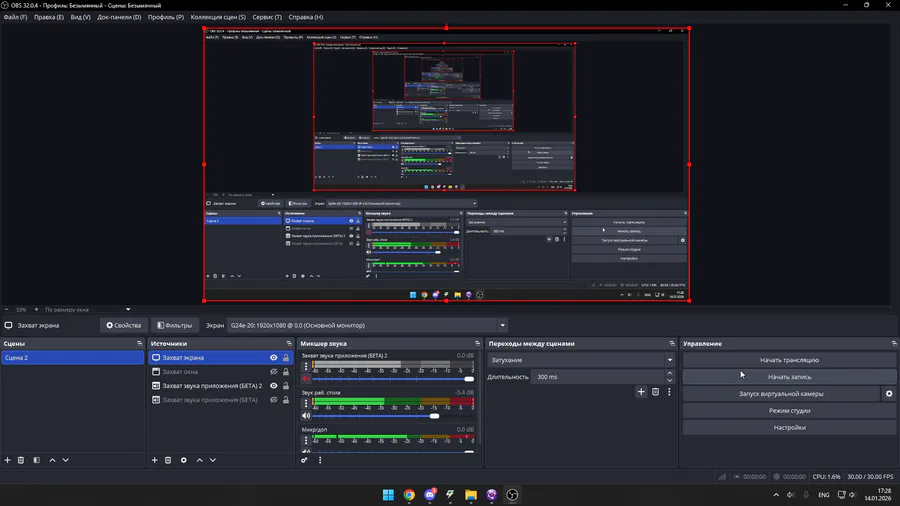Move scene down with the arrow icon
The height and width of the screenshot is (506, 900).
tap(65, 460)
